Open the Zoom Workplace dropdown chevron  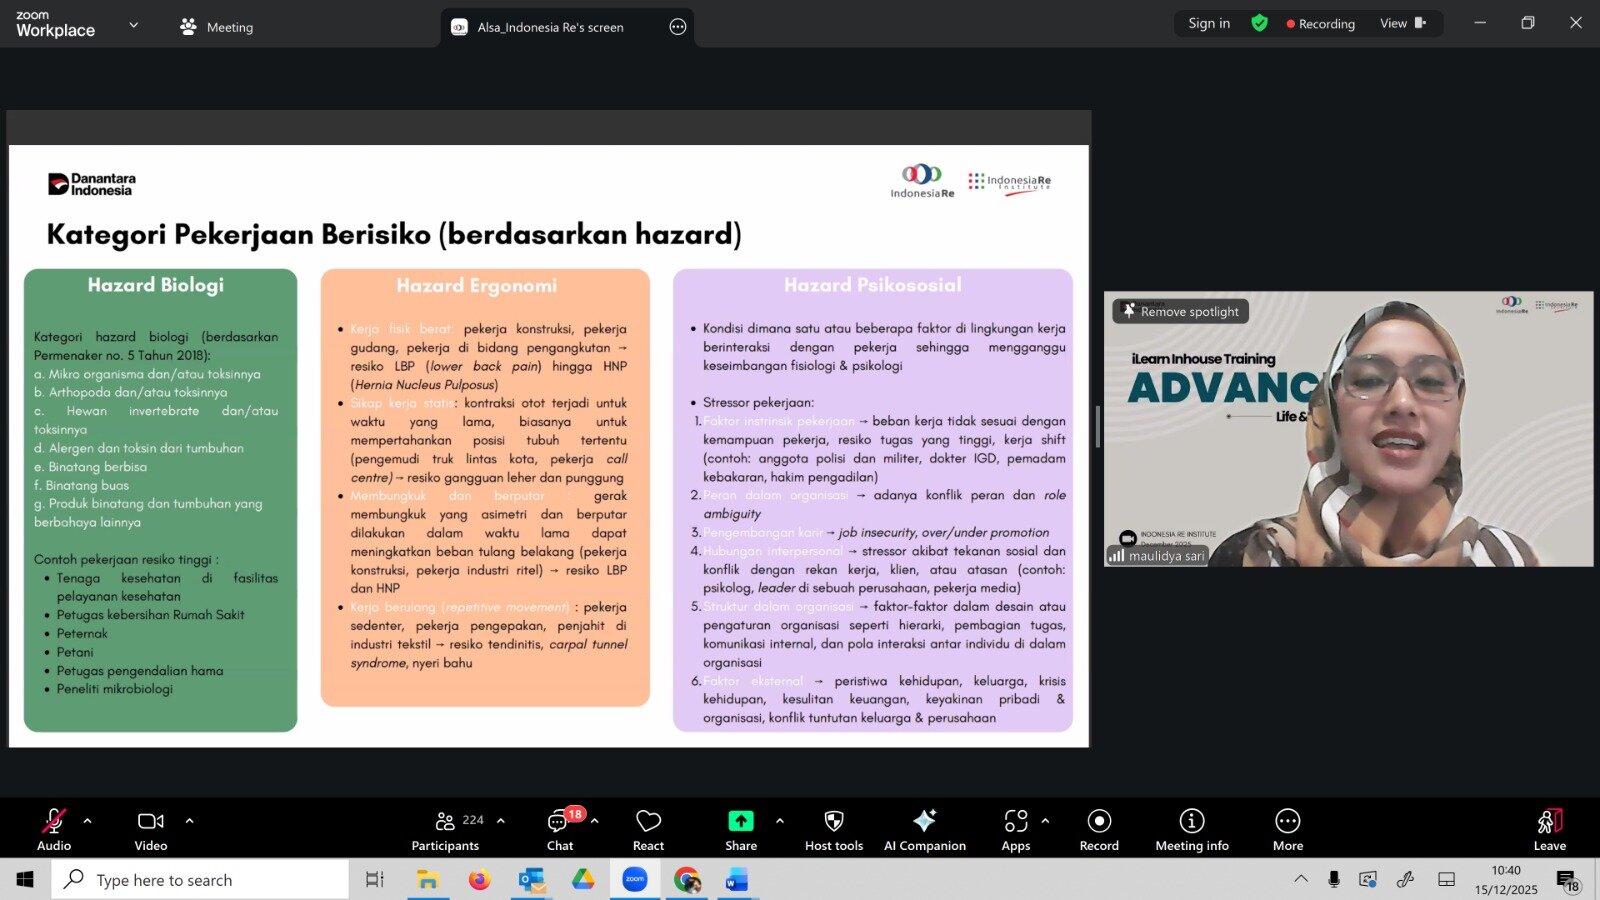[134, 25]
